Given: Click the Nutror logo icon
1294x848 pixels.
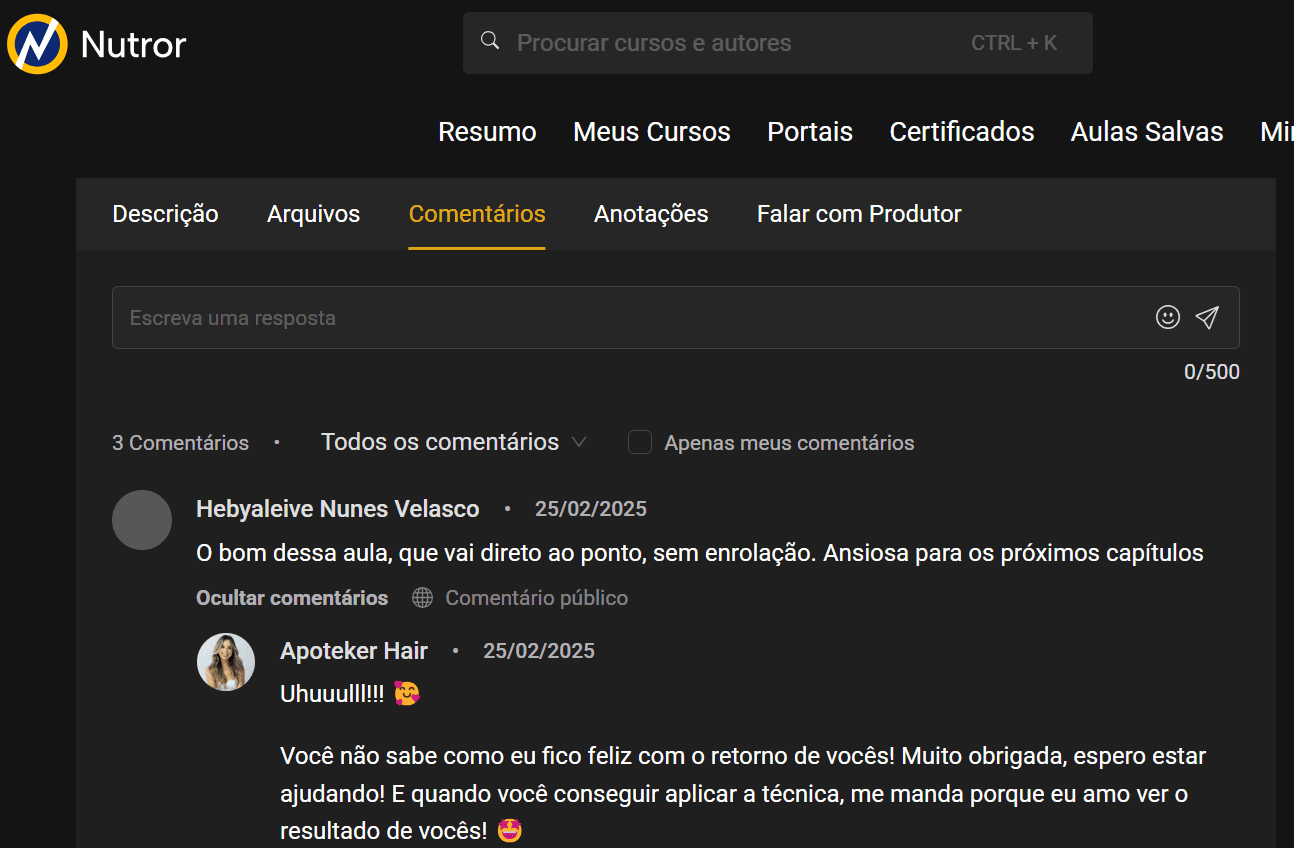Looking at the screenshot, I should tap(37, 44).
